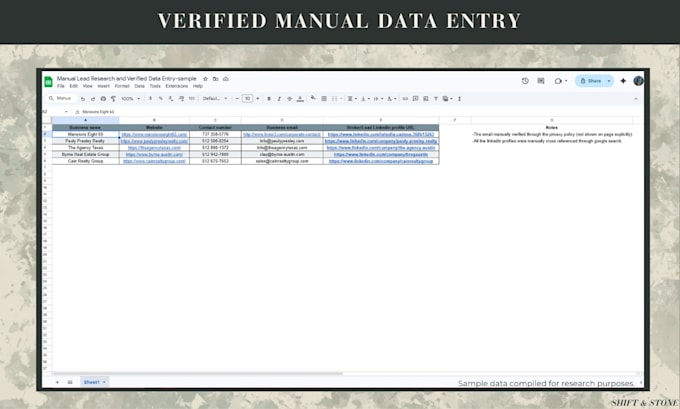The image size is (680, 409).
Task: Open Cain Realty Group website link
Action: click(154, 161)
